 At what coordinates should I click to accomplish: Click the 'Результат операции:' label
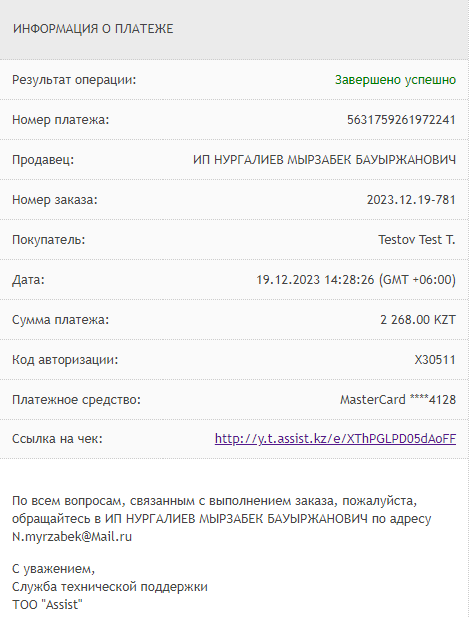[74, 80]
